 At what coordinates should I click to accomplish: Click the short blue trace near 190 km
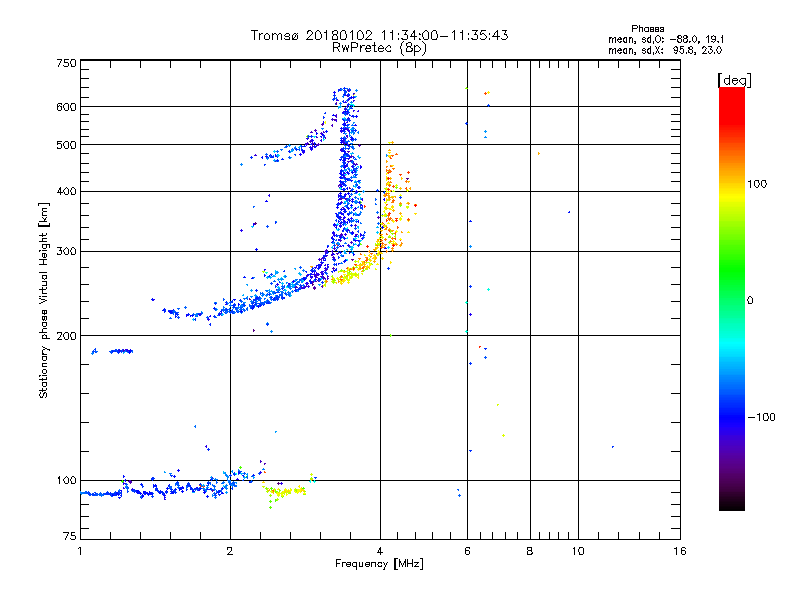click(x=121, y=351)
